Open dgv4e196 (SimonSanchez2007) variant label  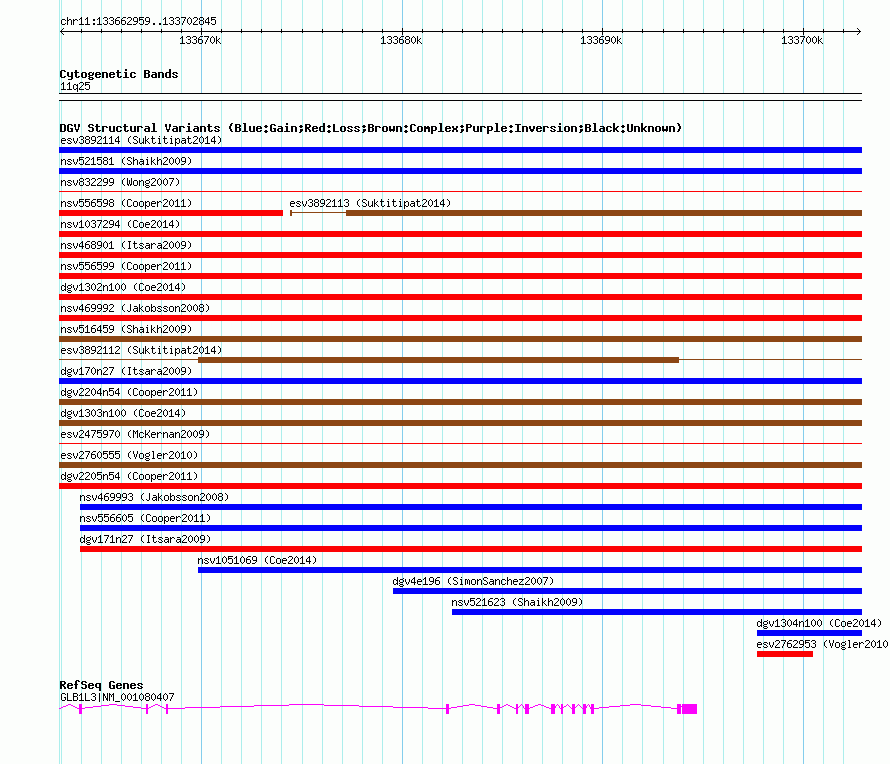click(473, 581)
